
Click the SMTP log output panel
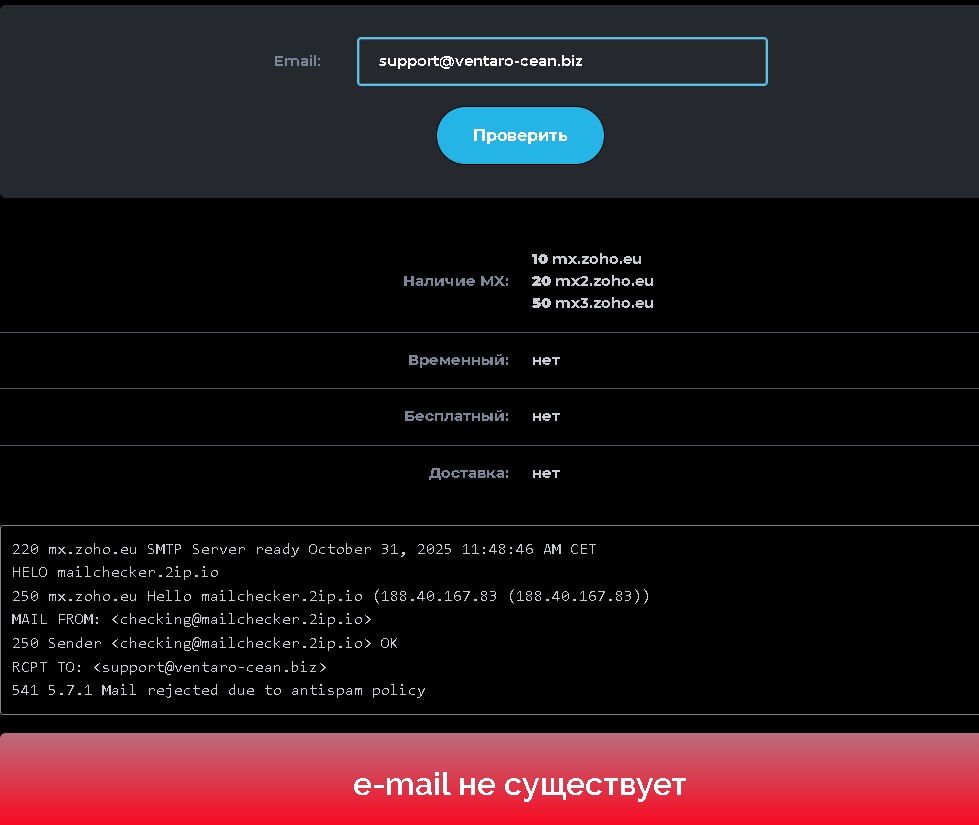(x=489, y=620)
